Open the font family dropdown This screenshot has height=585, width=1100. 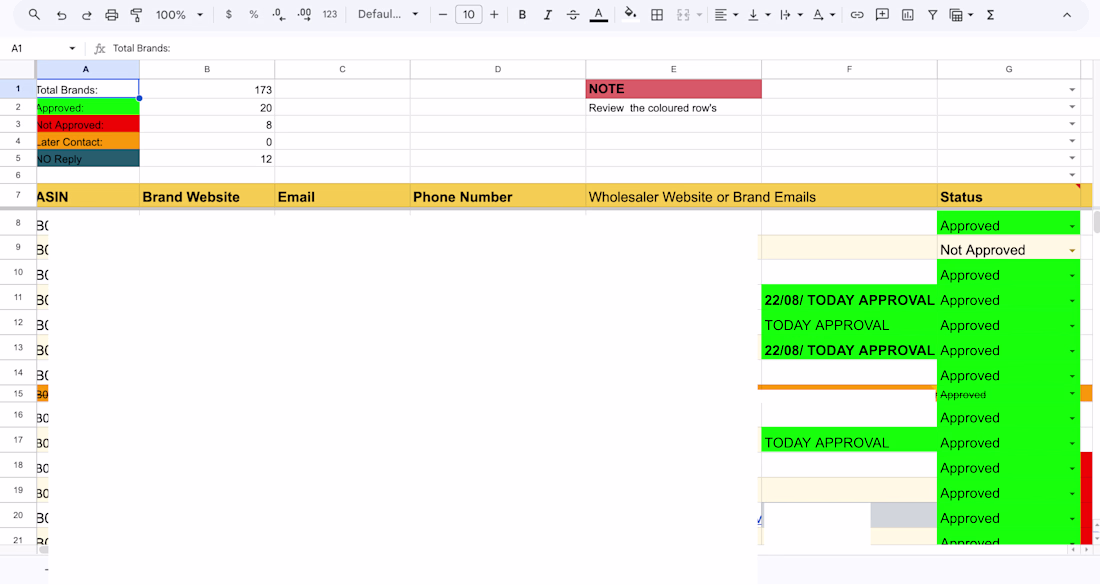click(388, 14)
